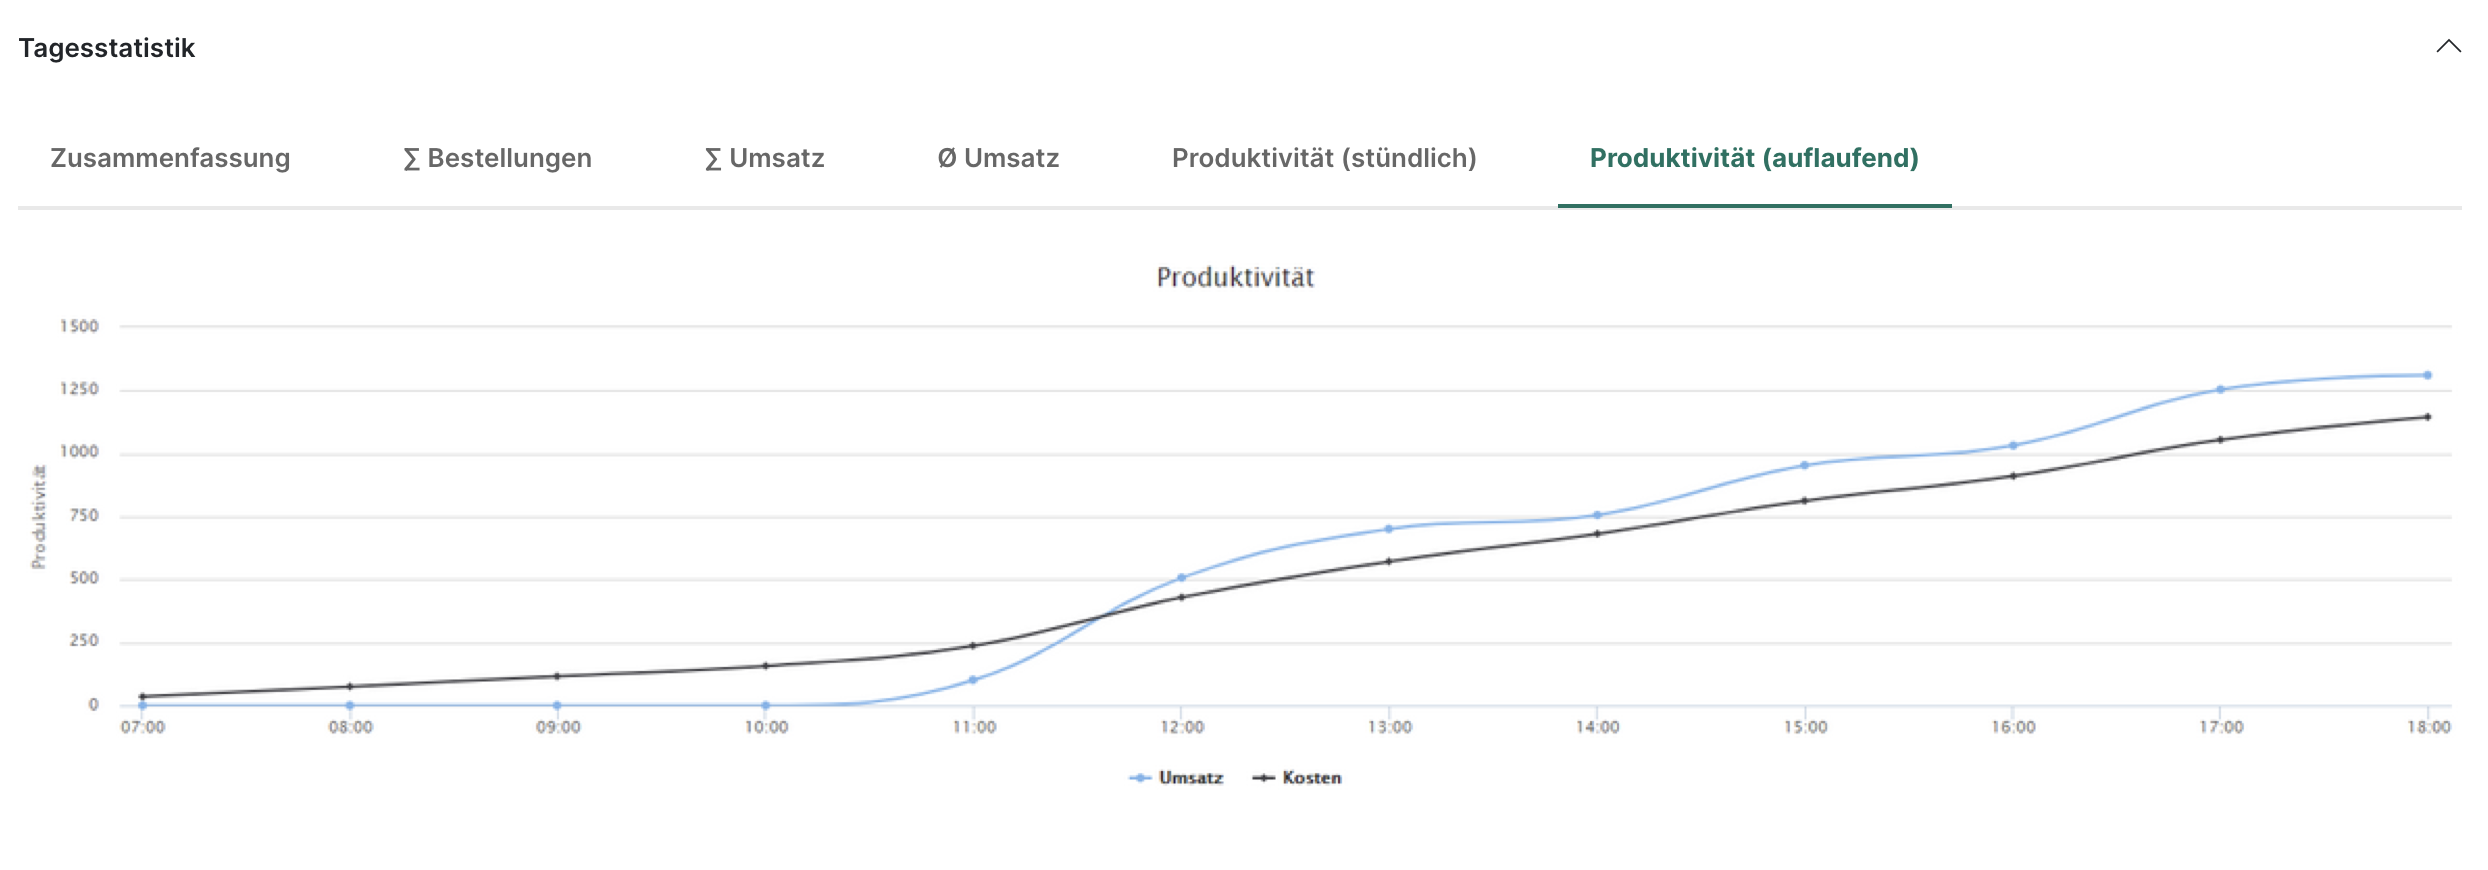The width and height of the screenshot is (2488, 870).
Task: Click the Umsatz marker at 11:00
Action: [x=973, y=680]
